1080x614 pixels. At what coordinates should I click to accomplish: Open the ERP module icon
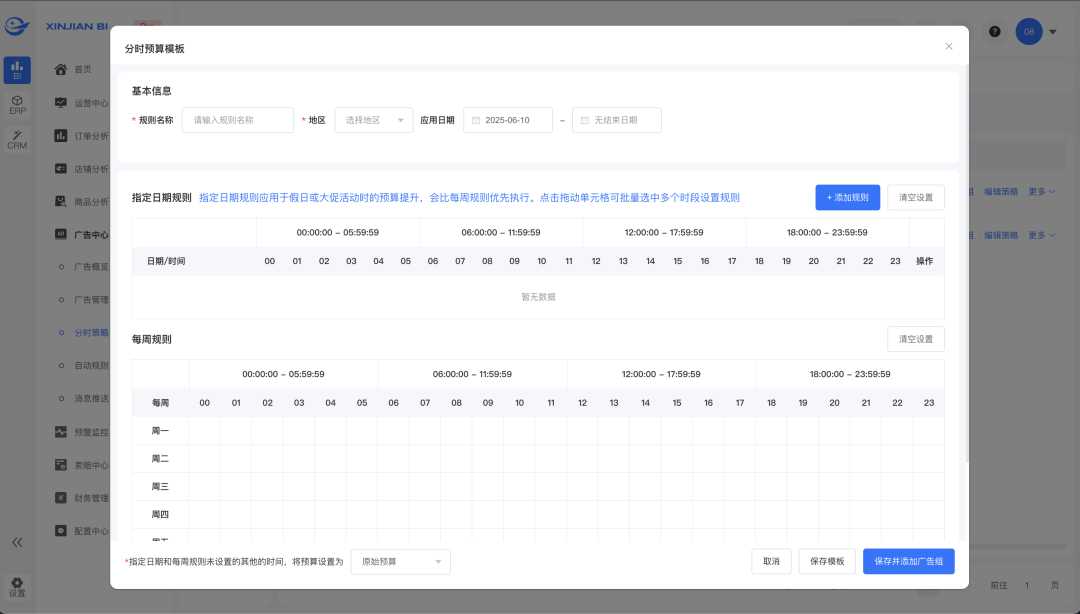click(x=17, y=105)
